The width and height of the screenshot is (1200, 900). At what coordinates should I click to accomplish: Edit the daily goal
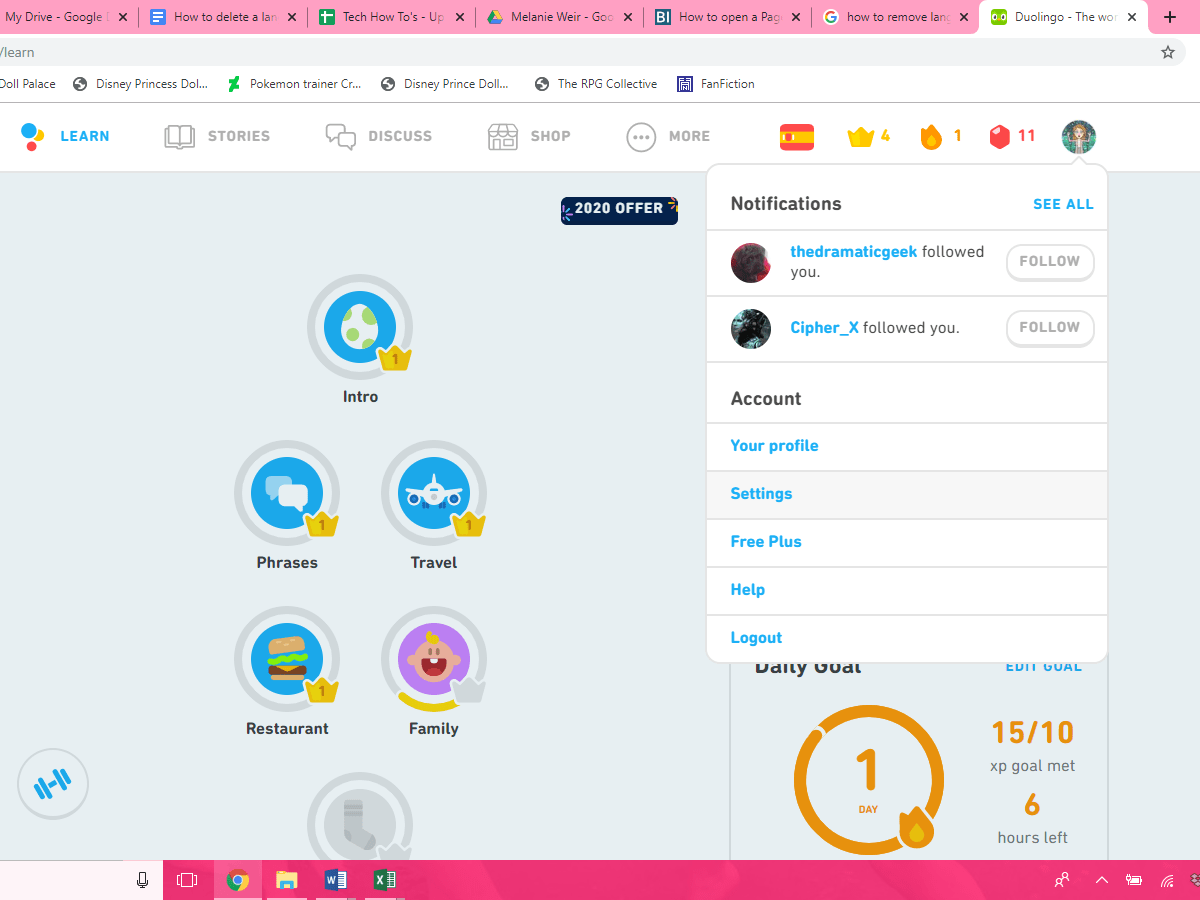(x=1043, y=667)
